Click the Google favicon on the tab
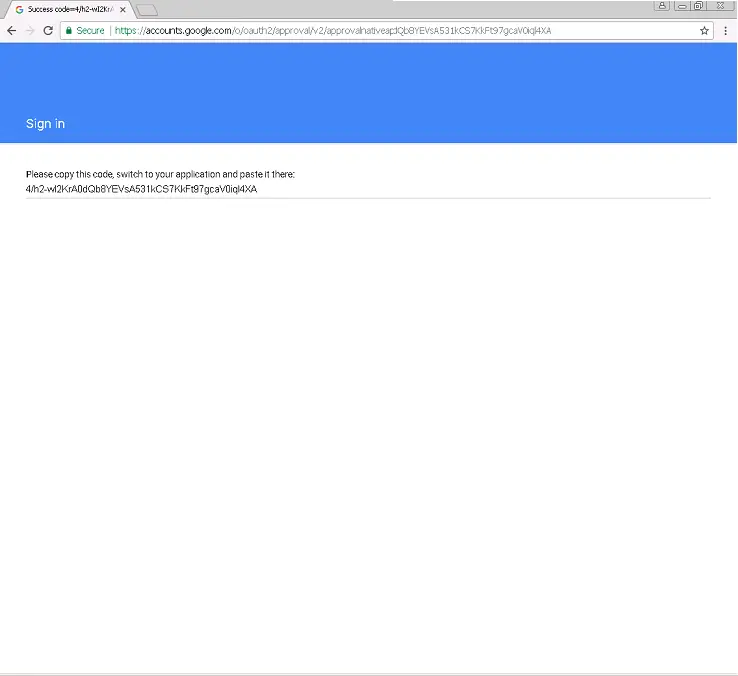Viewport: 738px width, 676px height. pyautogui.click(x=19, y=9)
